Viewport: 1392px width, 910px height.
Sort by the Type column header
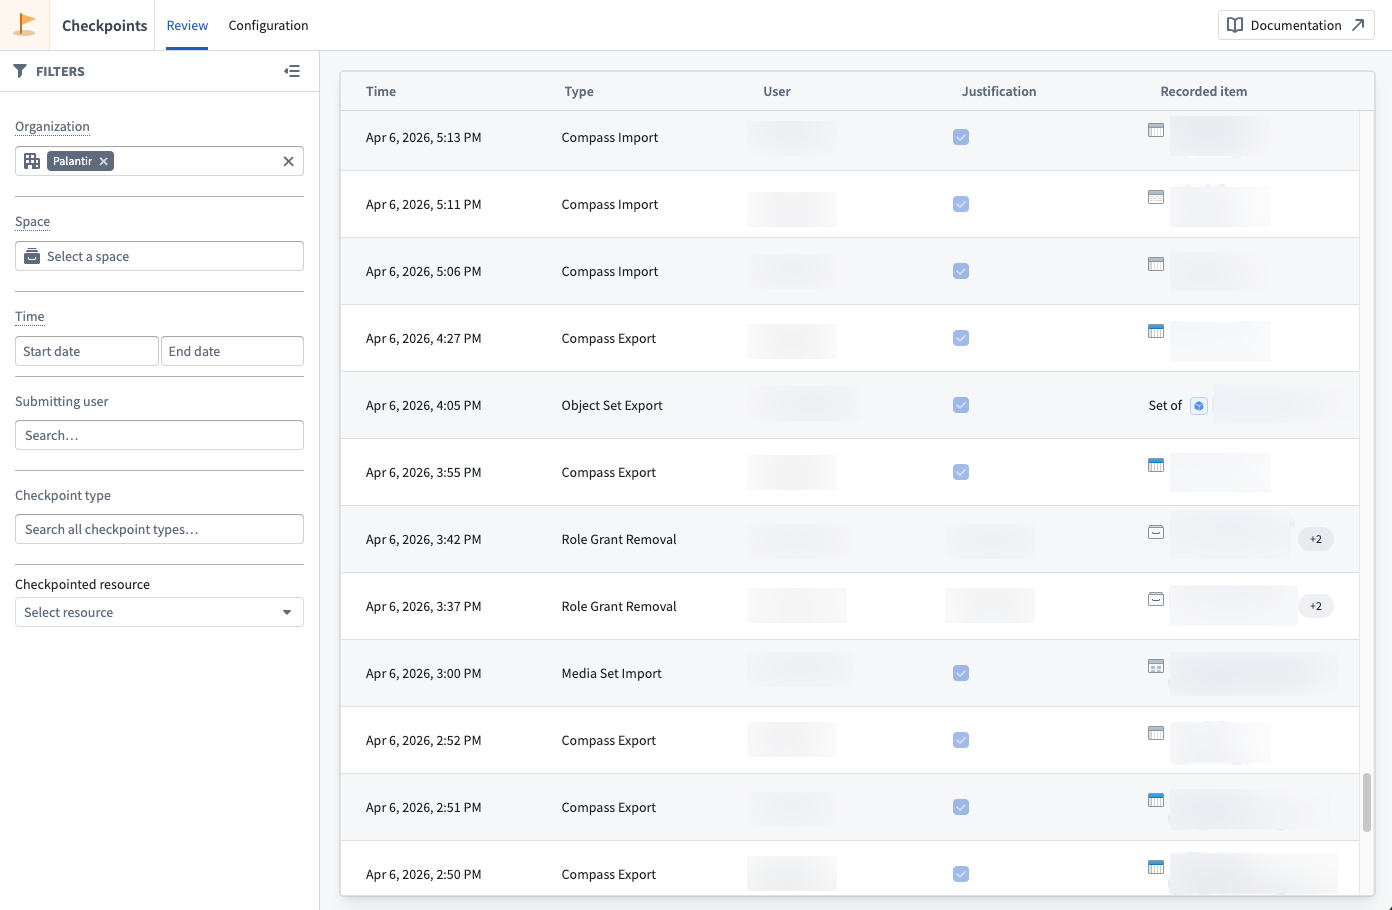point(579,91)
